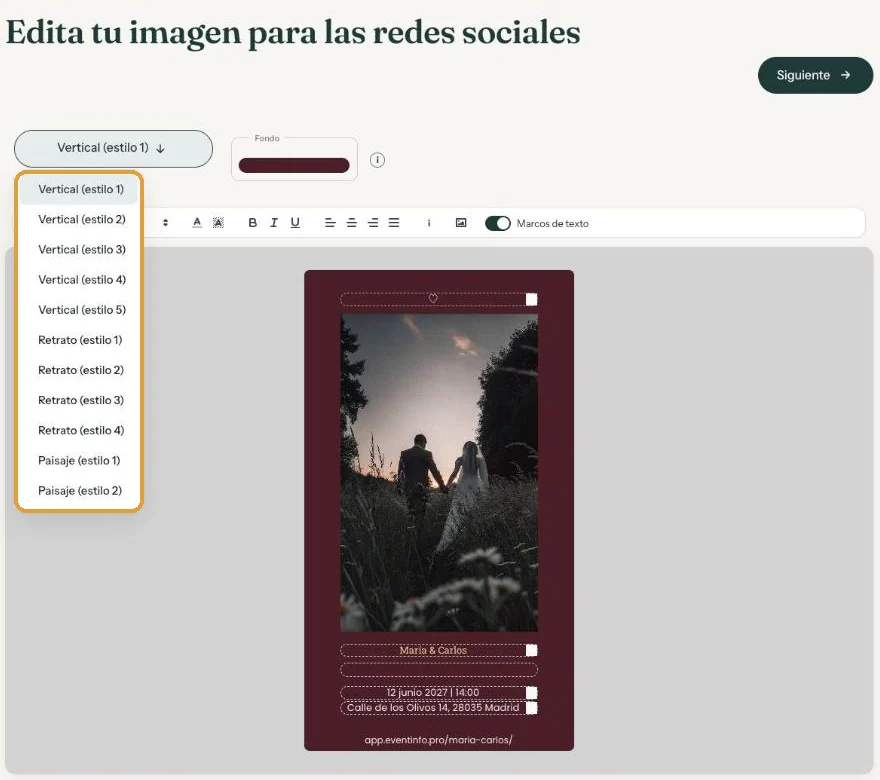Align text right
This screenshot has height=780, width=880.
tap(373, 223)
